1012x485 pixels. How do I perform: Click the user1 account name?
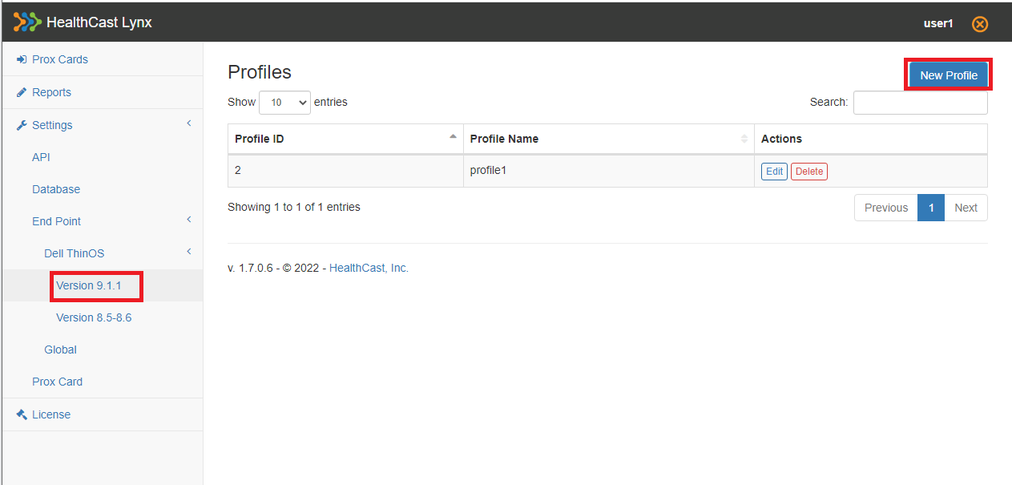point(938,24)
